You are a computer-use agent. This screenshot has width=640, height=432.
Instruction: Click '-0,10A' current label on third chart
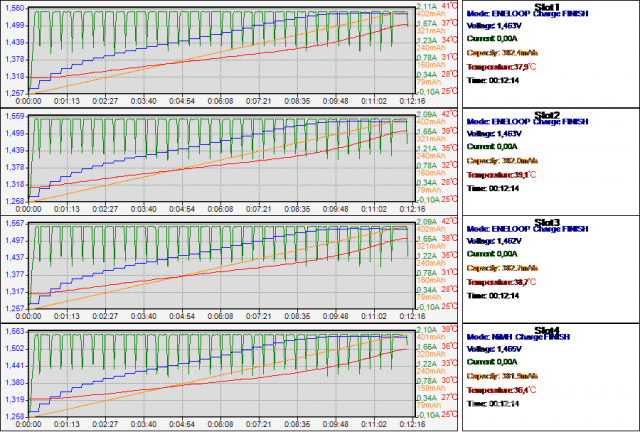coord(427,307)
